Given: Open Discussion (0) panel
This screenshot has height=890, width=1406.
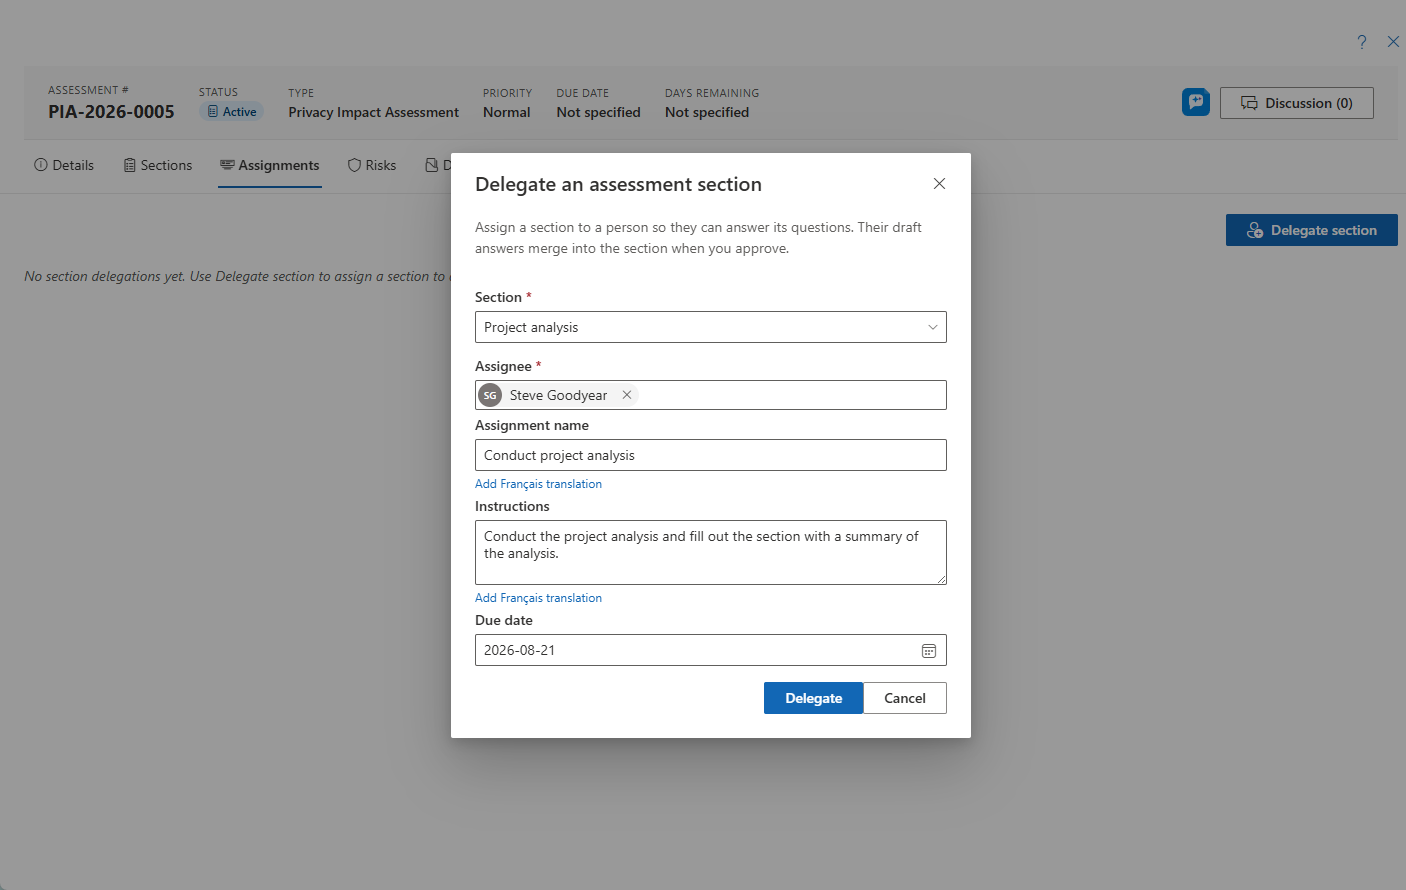Looking at the screenshot, I should 1297,103.
